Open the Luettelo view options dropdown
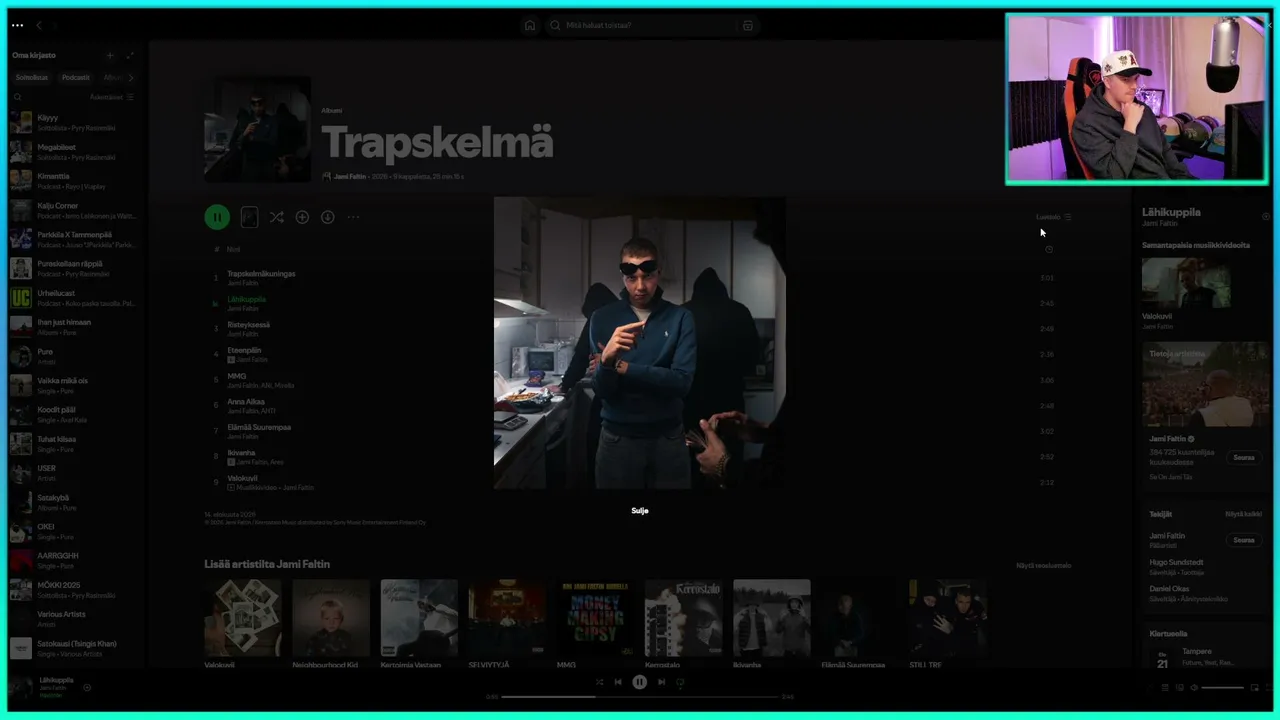1280x720 pixels. [1053, 217]
